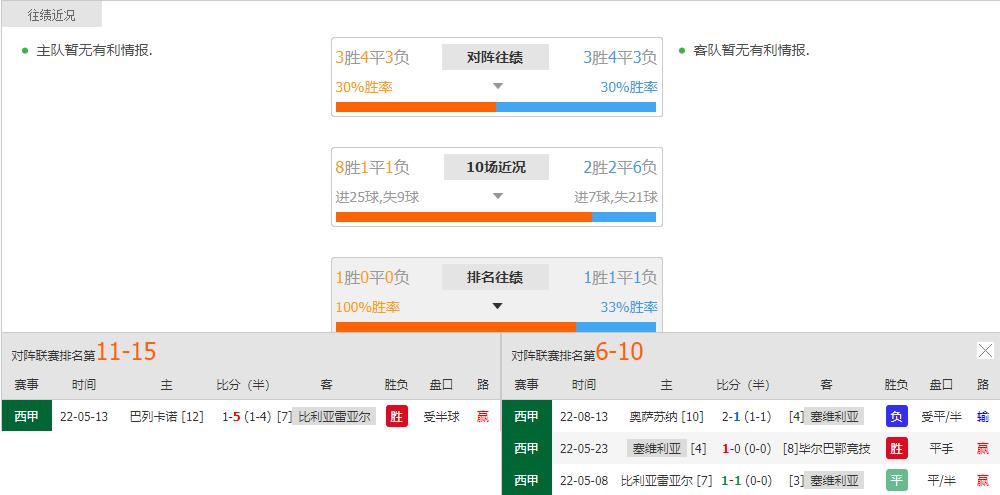Click the orange bar under 对阵往绩
Screen dimensions: 1000x495
click(x=416, y=107)
